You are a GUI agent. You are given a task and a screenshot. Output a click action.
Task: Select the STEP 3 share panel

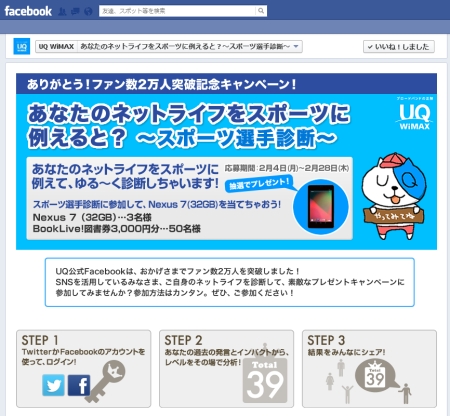[369, 369]
